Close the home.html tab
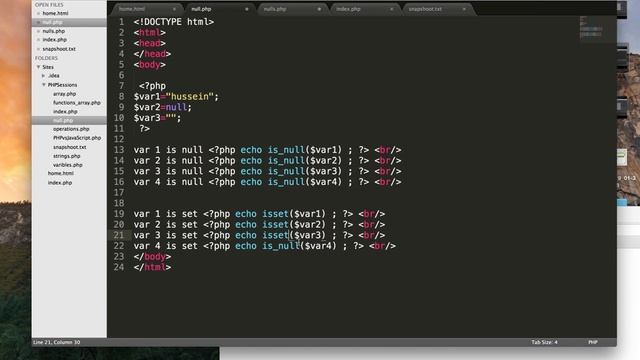640x360 pixels. tap(174, 9)
